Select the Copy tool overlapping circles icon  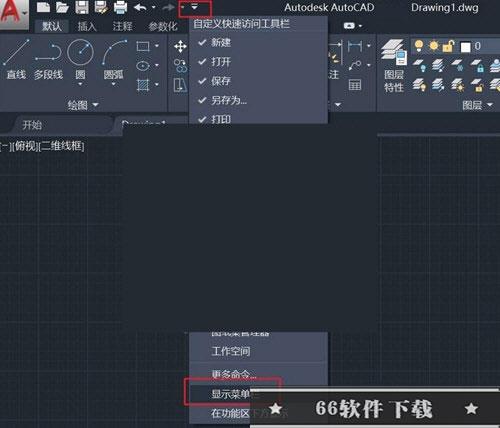coord(180,65)
